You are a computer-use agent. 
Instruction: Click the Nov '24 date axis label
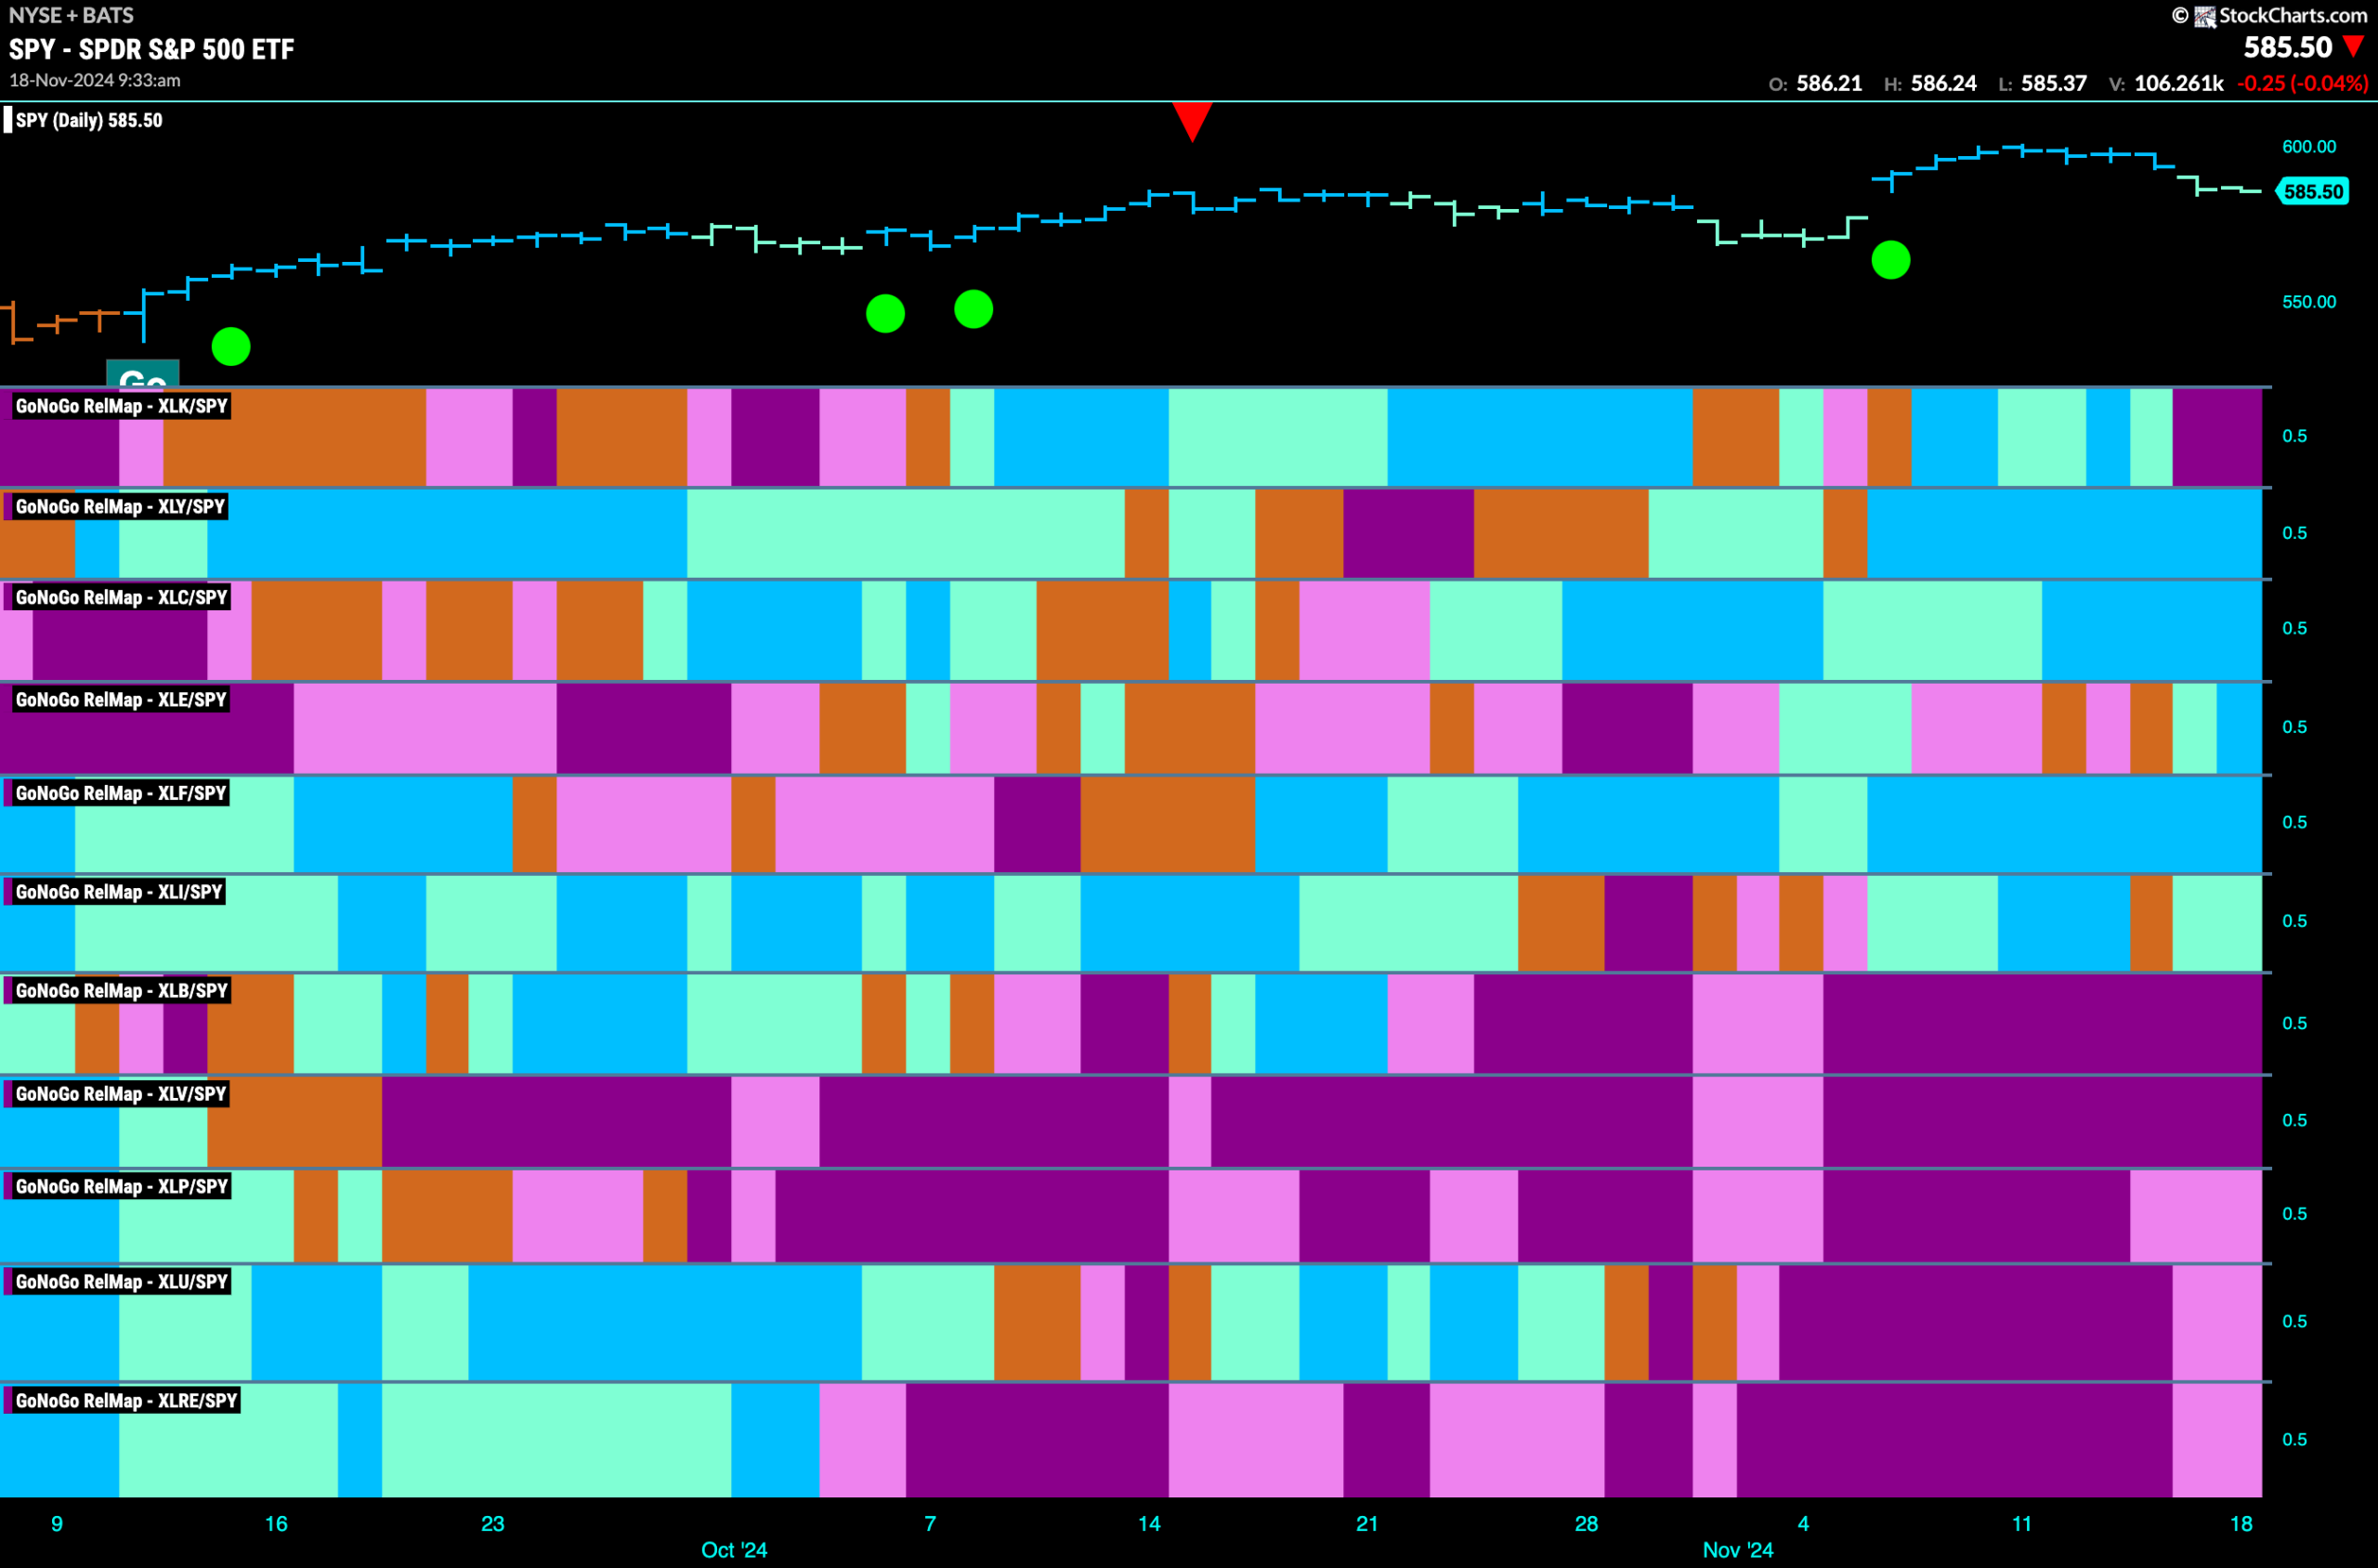click(1737, 1550)
